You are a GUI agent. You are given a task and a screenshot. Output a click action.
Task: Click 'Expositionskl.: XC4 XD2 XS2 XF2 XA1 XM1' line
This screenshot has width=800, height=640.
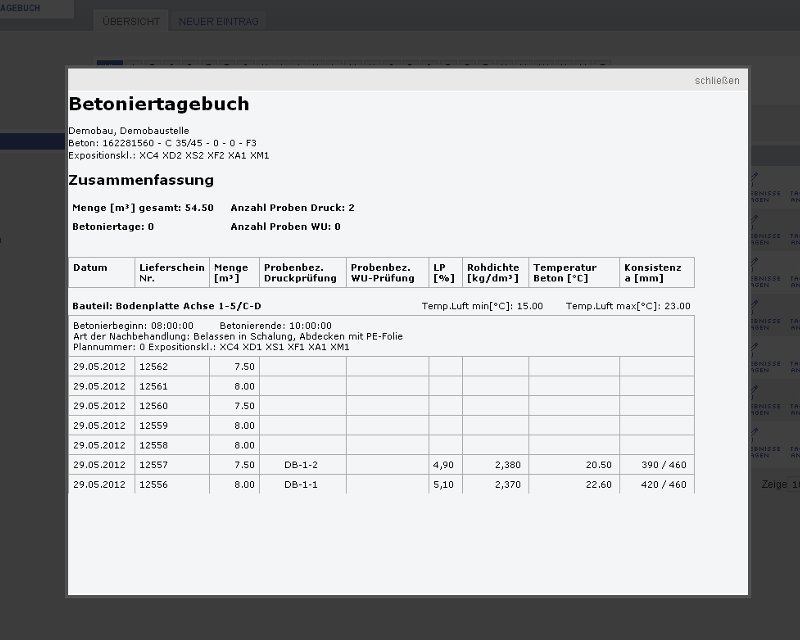point(169,155)
